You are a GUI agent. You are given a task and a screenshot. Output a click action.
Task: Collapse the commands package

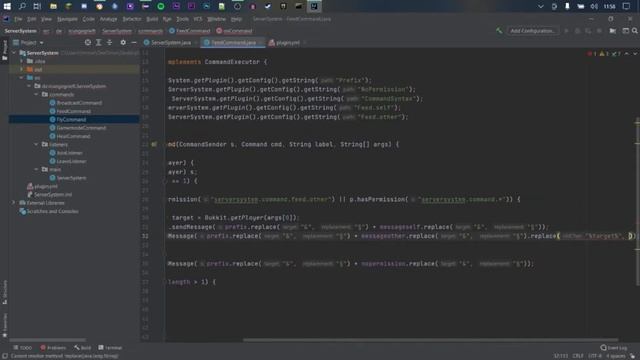36,94
